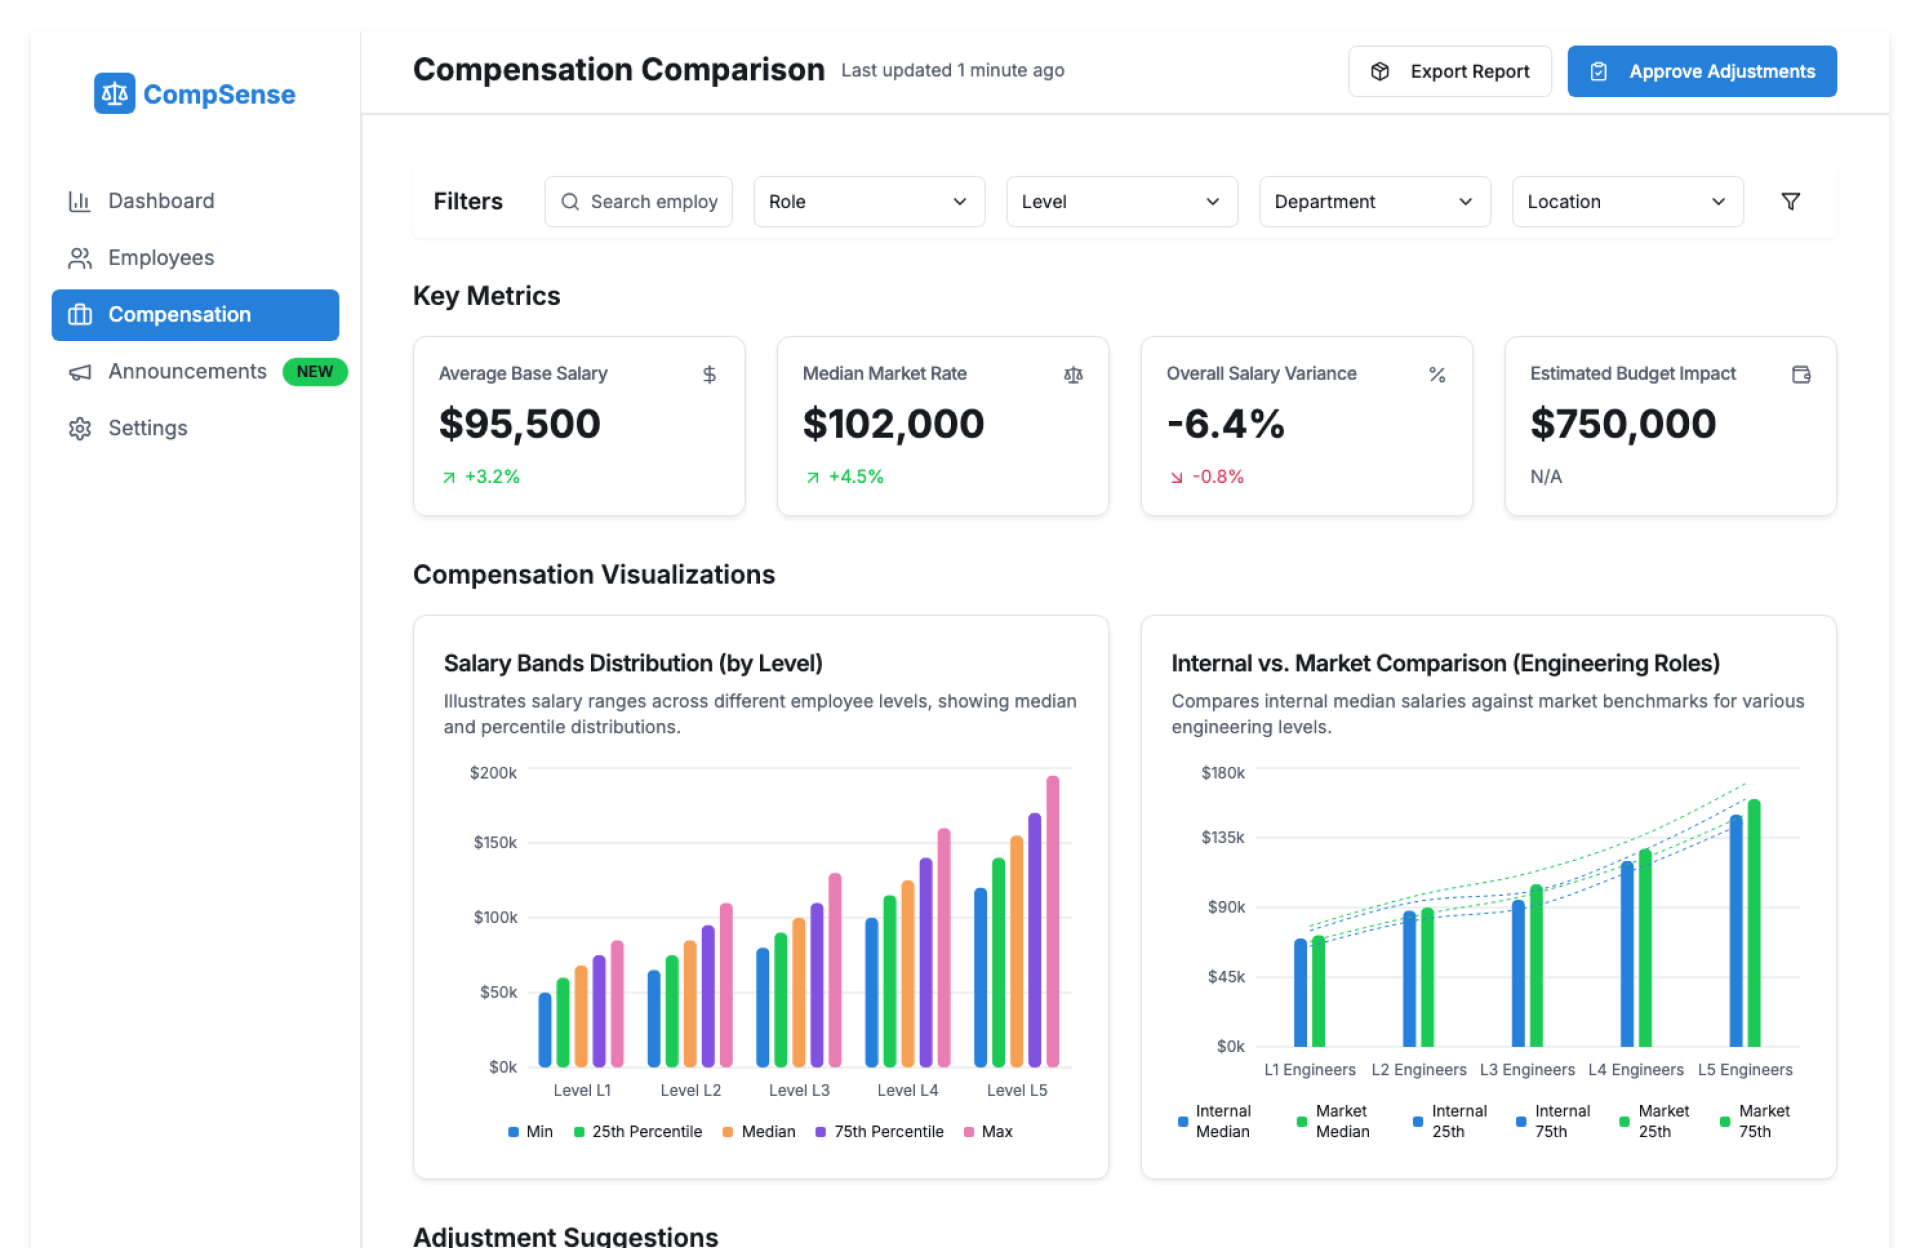Open the Employees section in the sidebar
Screen dimensions: 1920x1248
(x=160, y=258)
